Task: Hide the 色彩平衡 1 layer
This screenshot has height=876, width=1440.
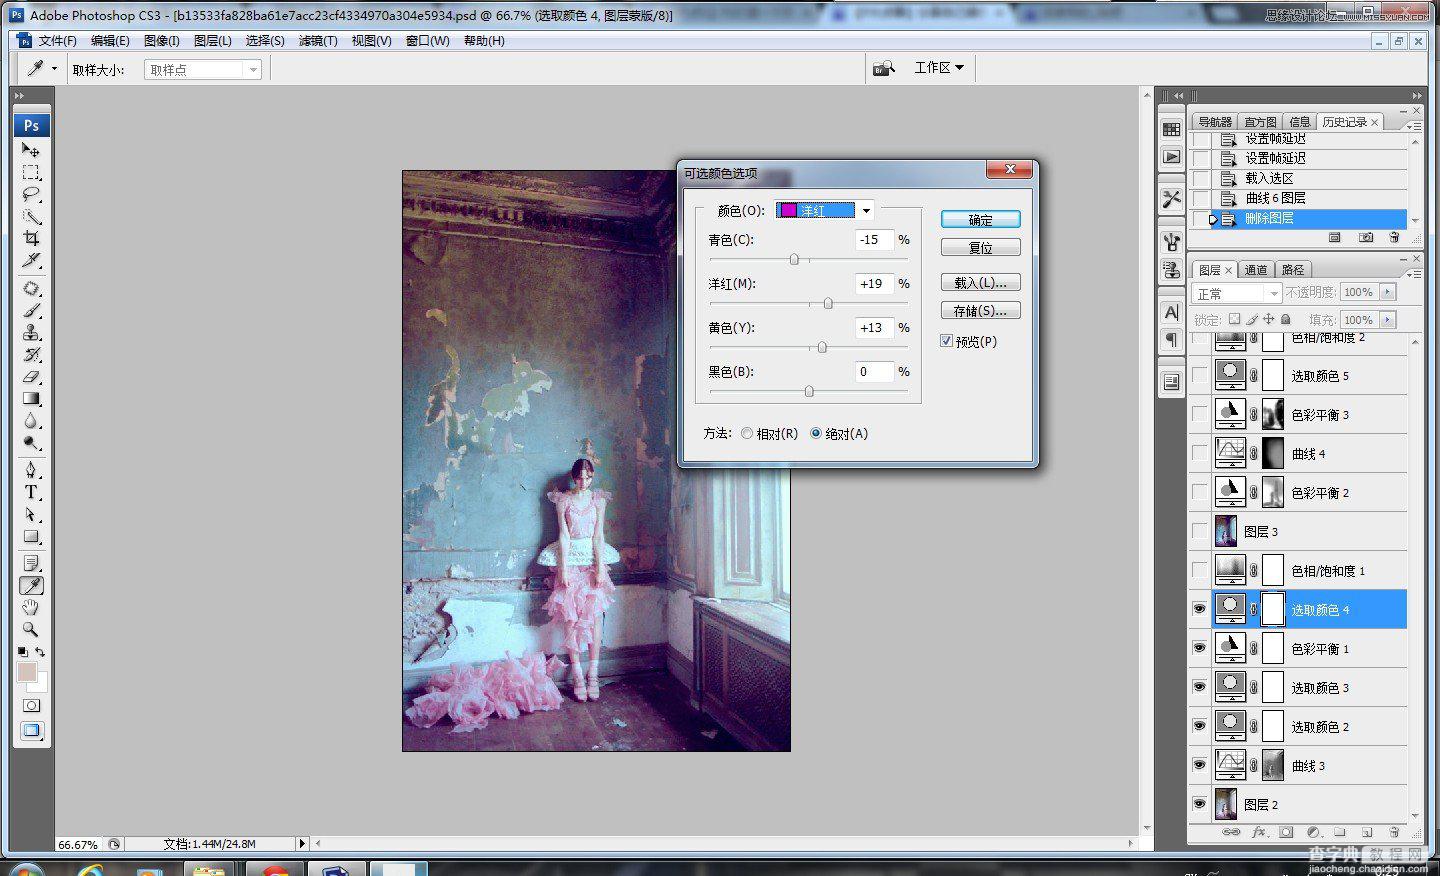Action: click(x=1200, y=648)
